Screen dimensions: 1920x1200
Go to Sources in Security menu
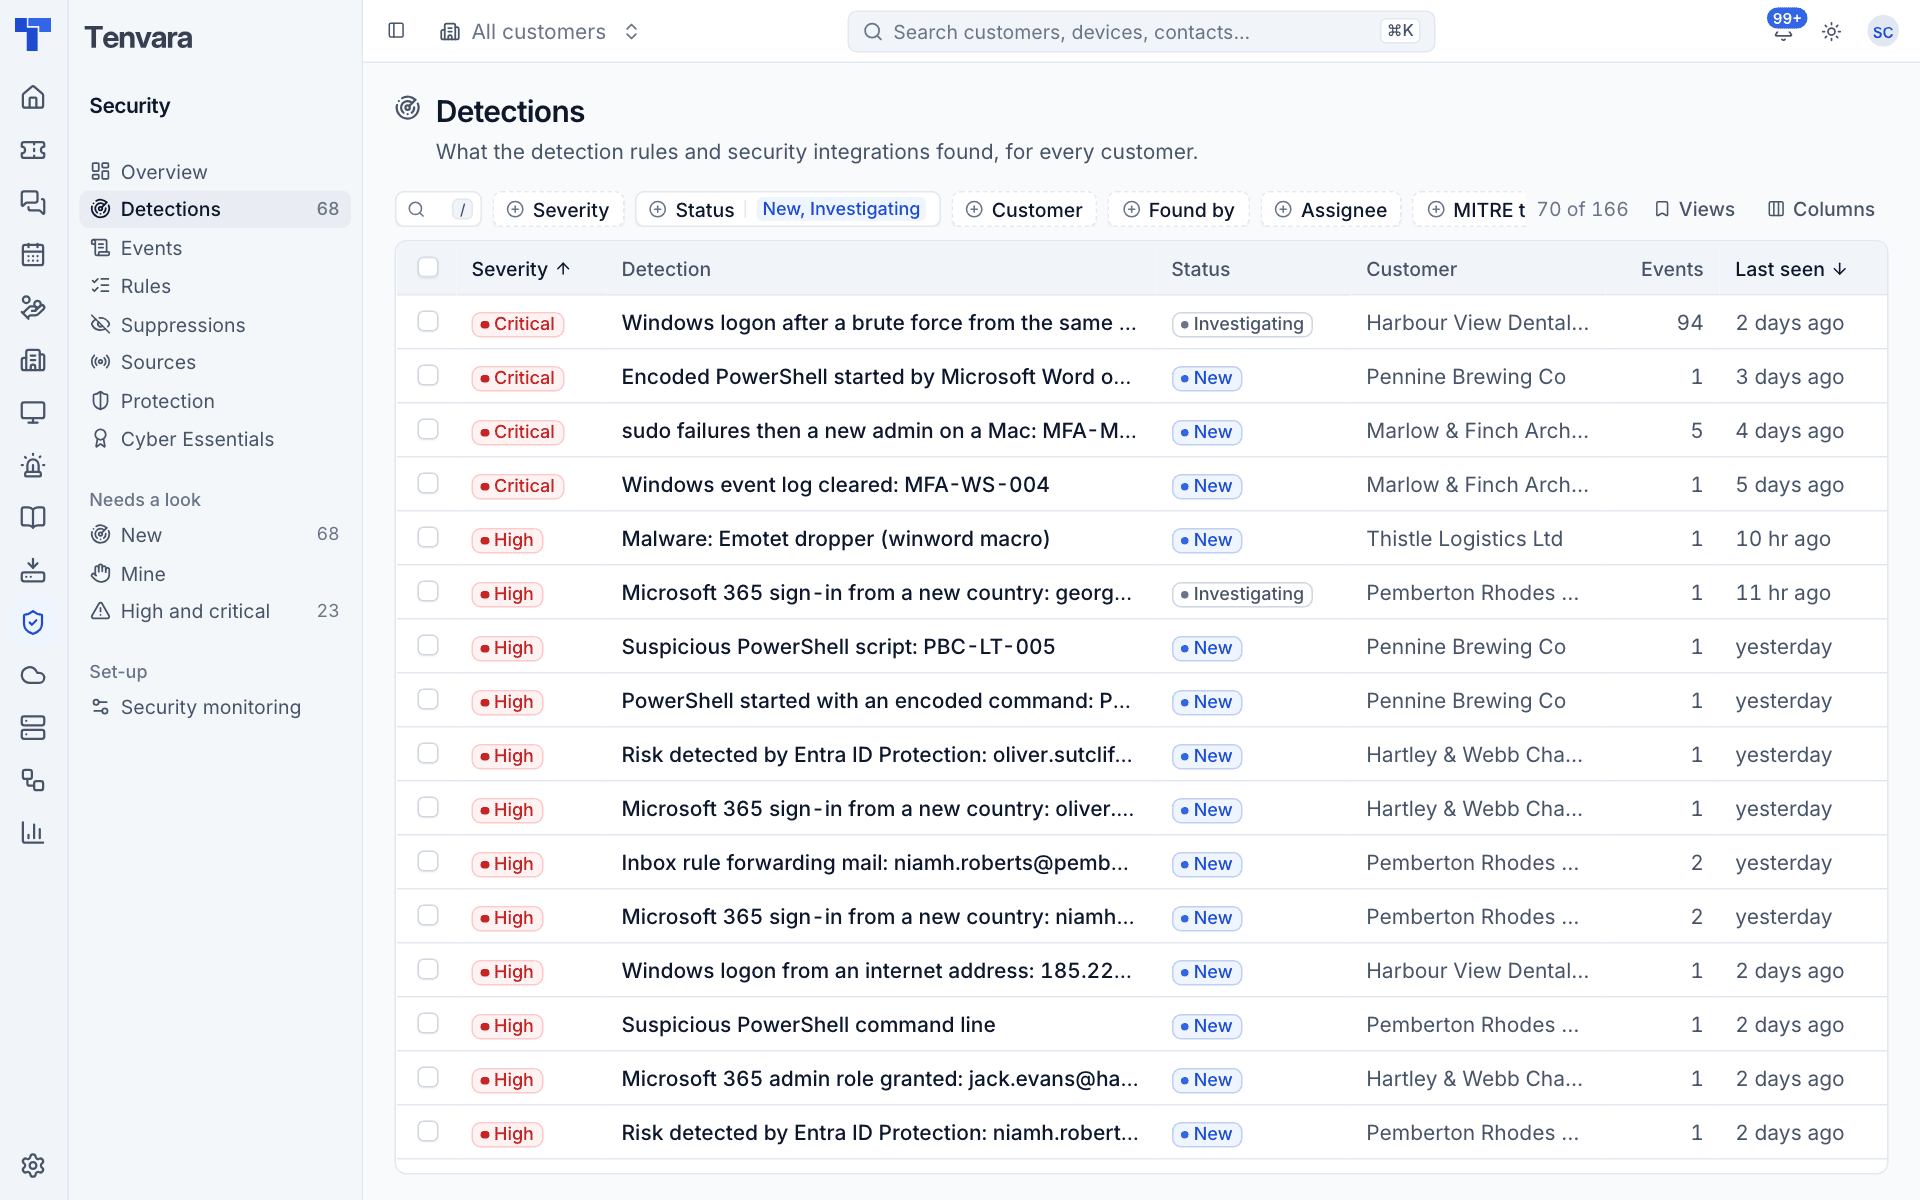215,362
